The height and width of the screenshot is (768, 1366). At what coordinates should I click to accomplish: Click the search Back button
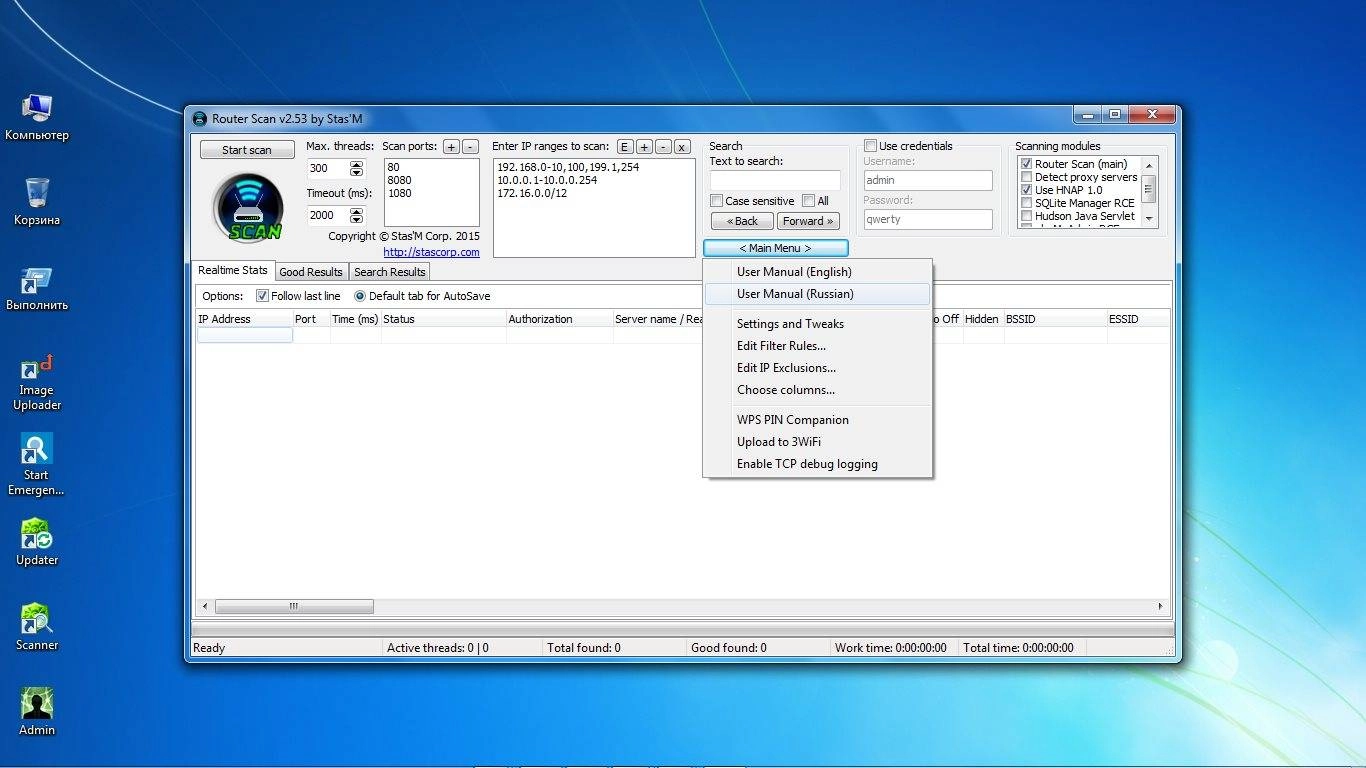pyautogui.click(x=743, y=221)
